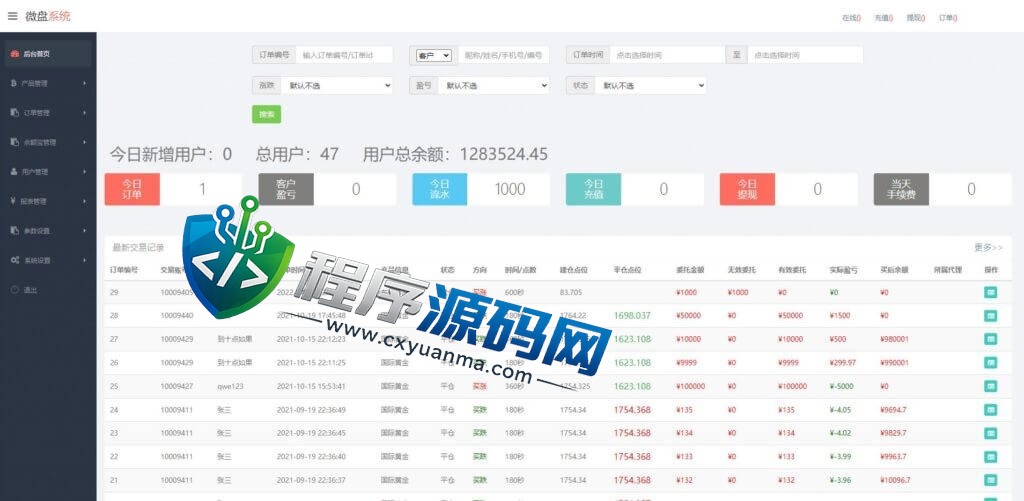Screen dimensions: 1024x501
Task: Click the 订单时间 start time picker field
Action: point(667,56)
